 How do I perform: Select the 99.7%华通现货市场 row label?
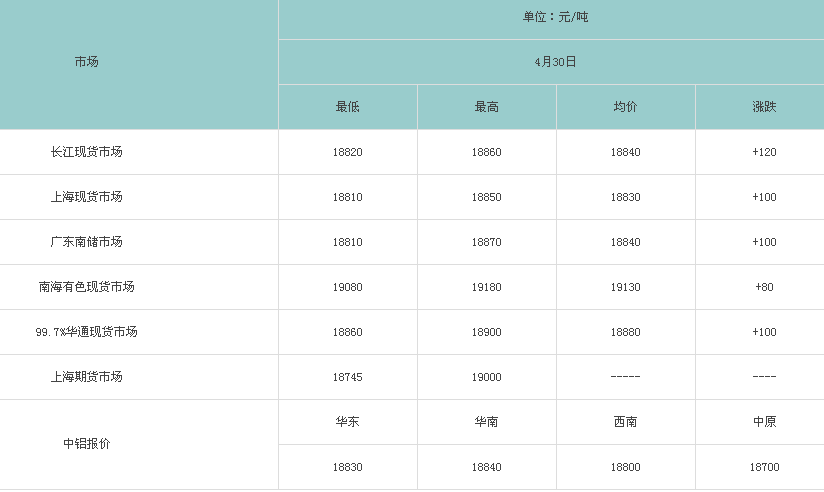click(x=86, y=332)
